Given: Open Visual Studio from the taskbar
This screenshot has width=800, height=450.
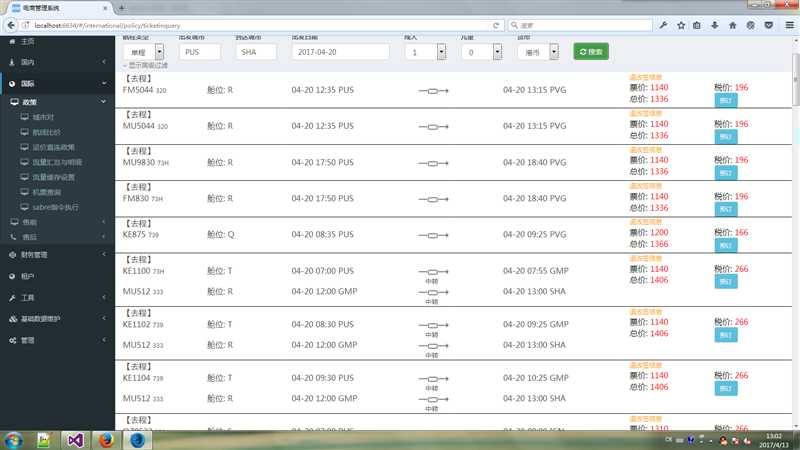Looking at the screenshot, I should [75, 440].
